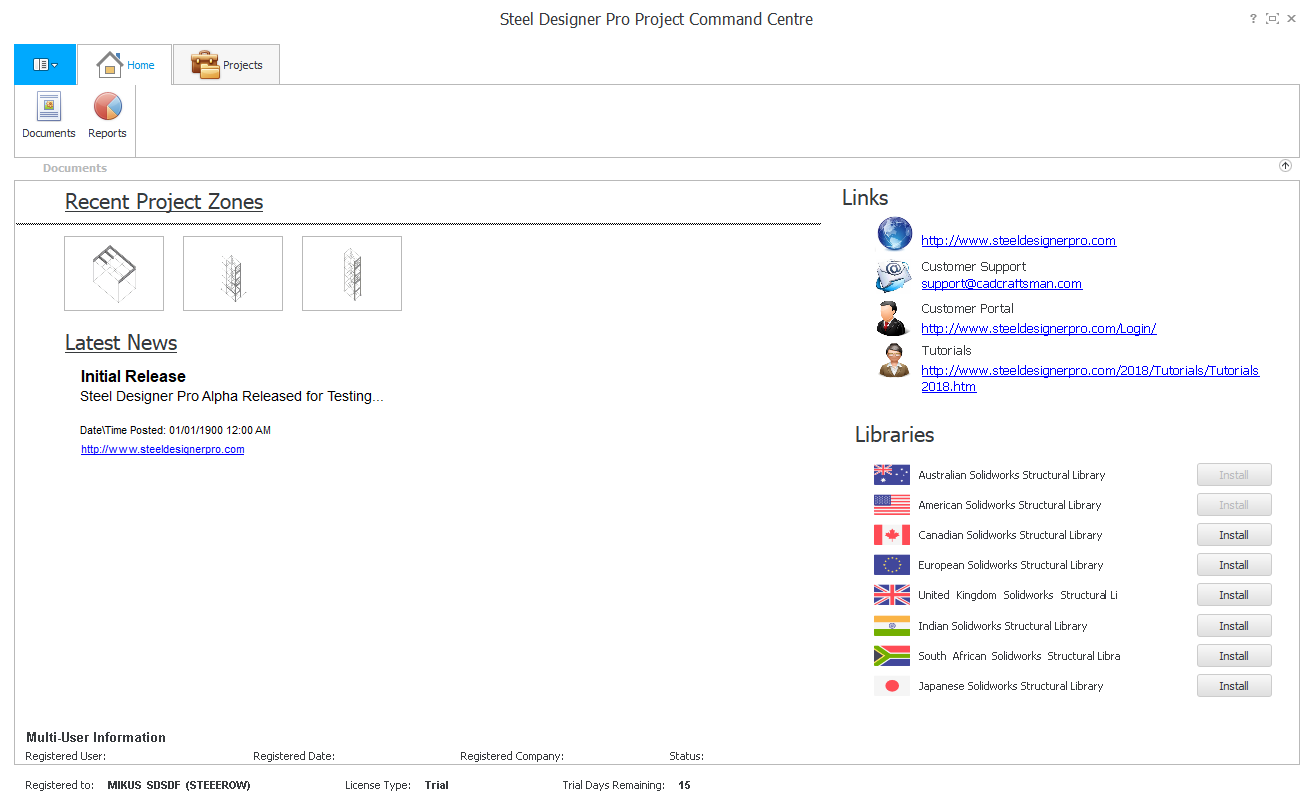Click the Australian flag icon
Screen dimensions: 1312x811
891,475
